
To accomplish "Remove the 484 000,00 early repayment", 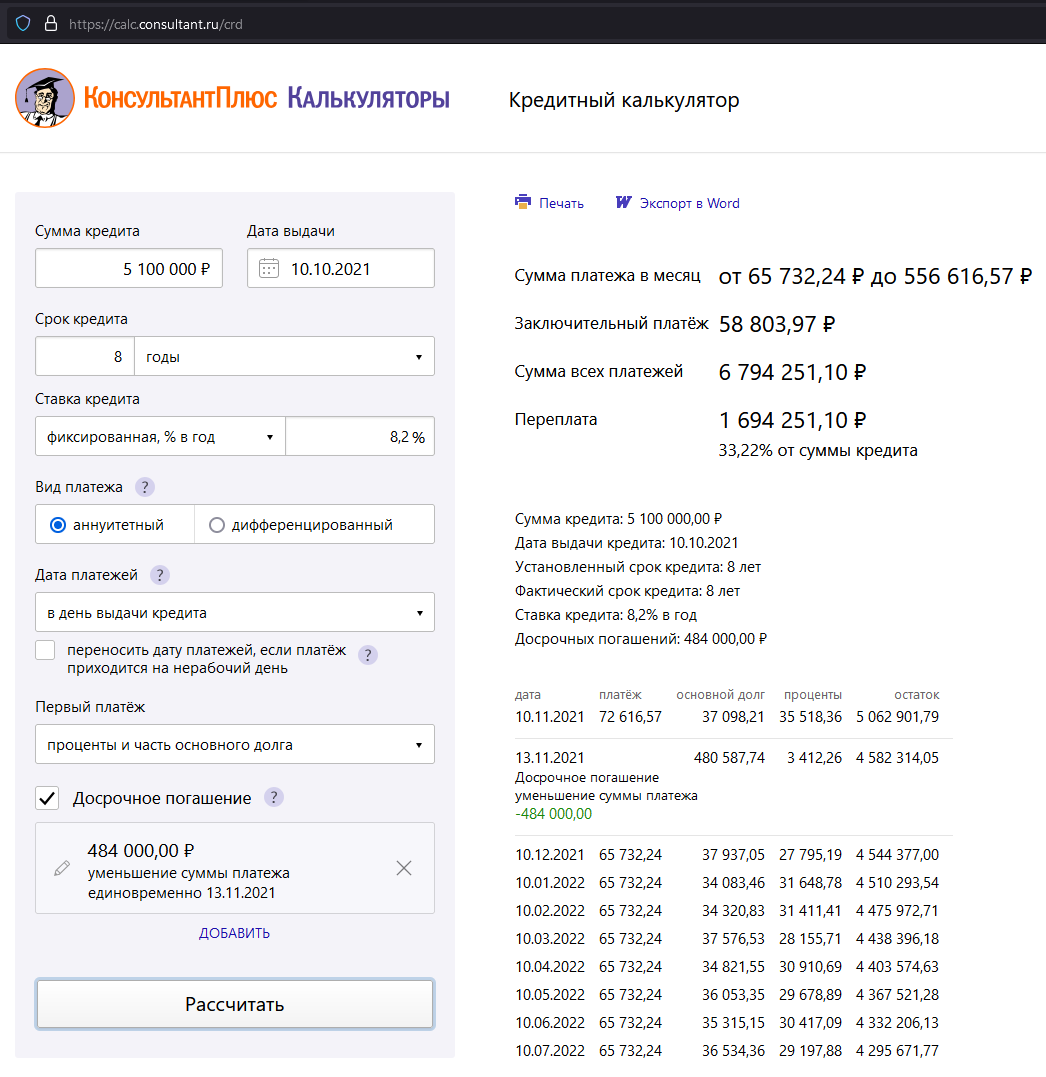I will pos(404,868).
